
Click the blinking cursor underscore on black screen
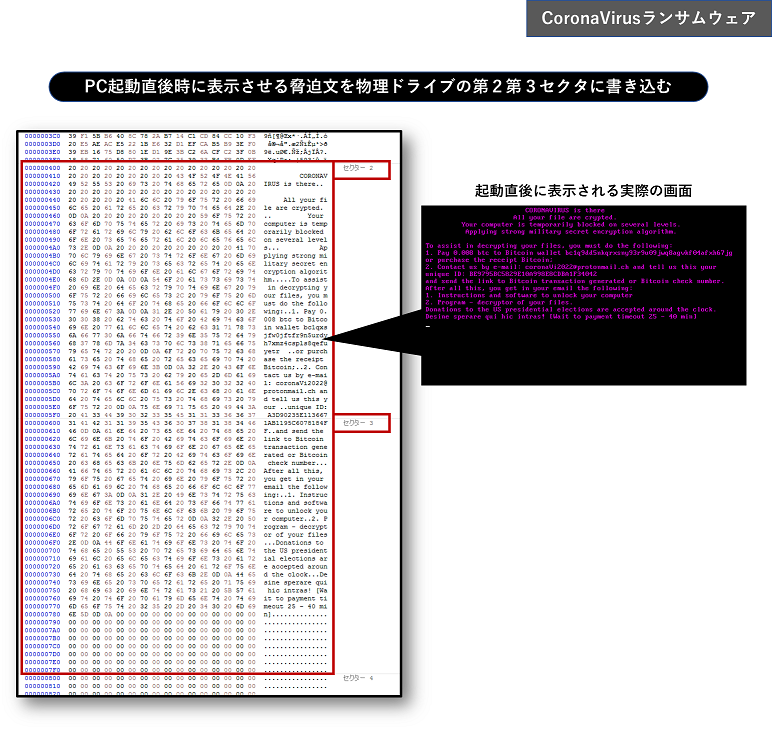pos(428,326)
